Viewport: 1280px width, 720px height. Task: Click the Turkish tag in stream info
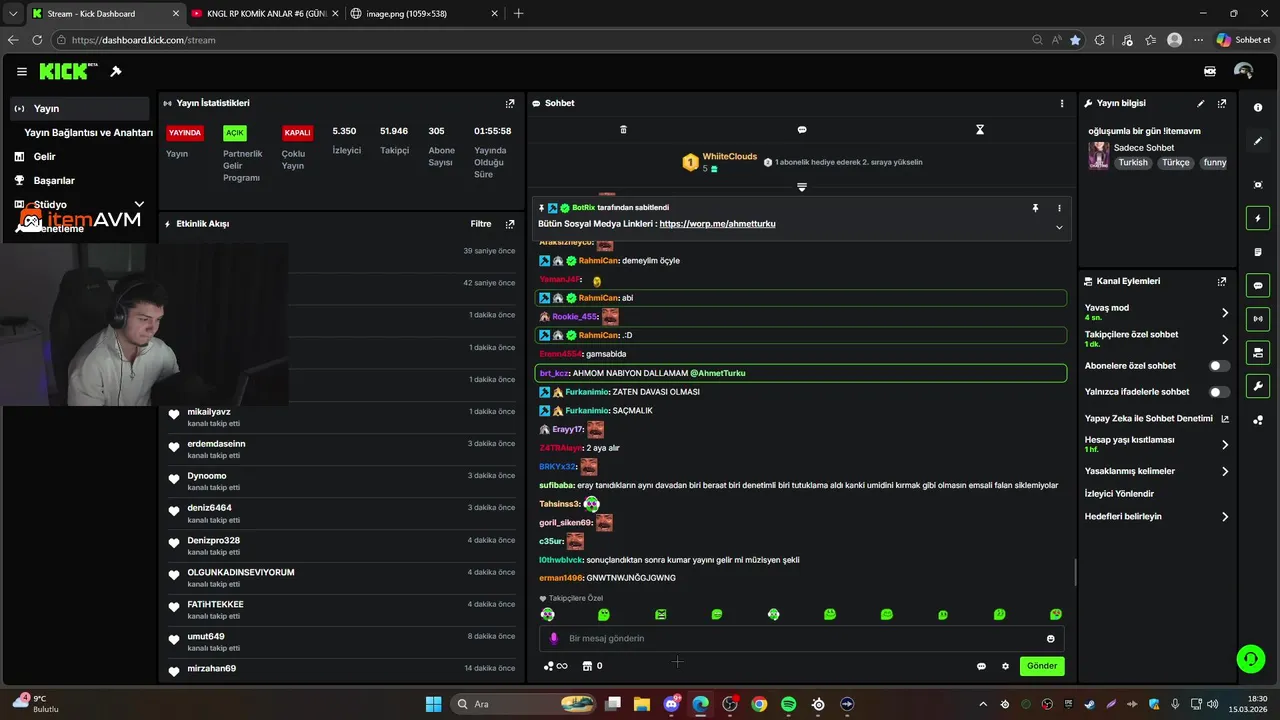1133,162
